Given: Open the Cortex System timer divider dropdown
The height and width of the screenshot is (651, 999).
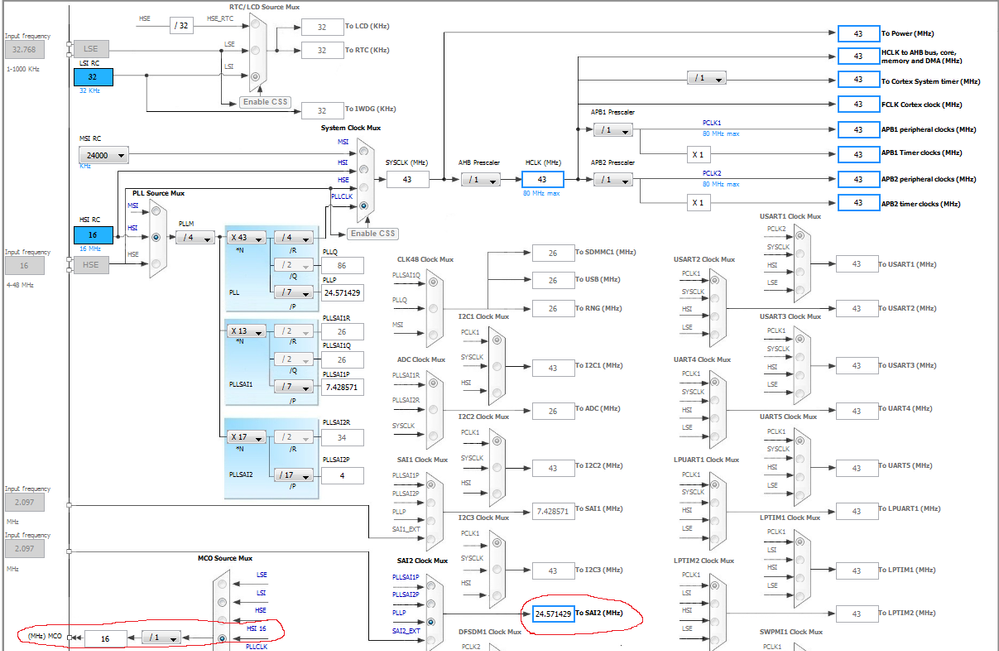Looking at the screenshot, I should 707,78.
